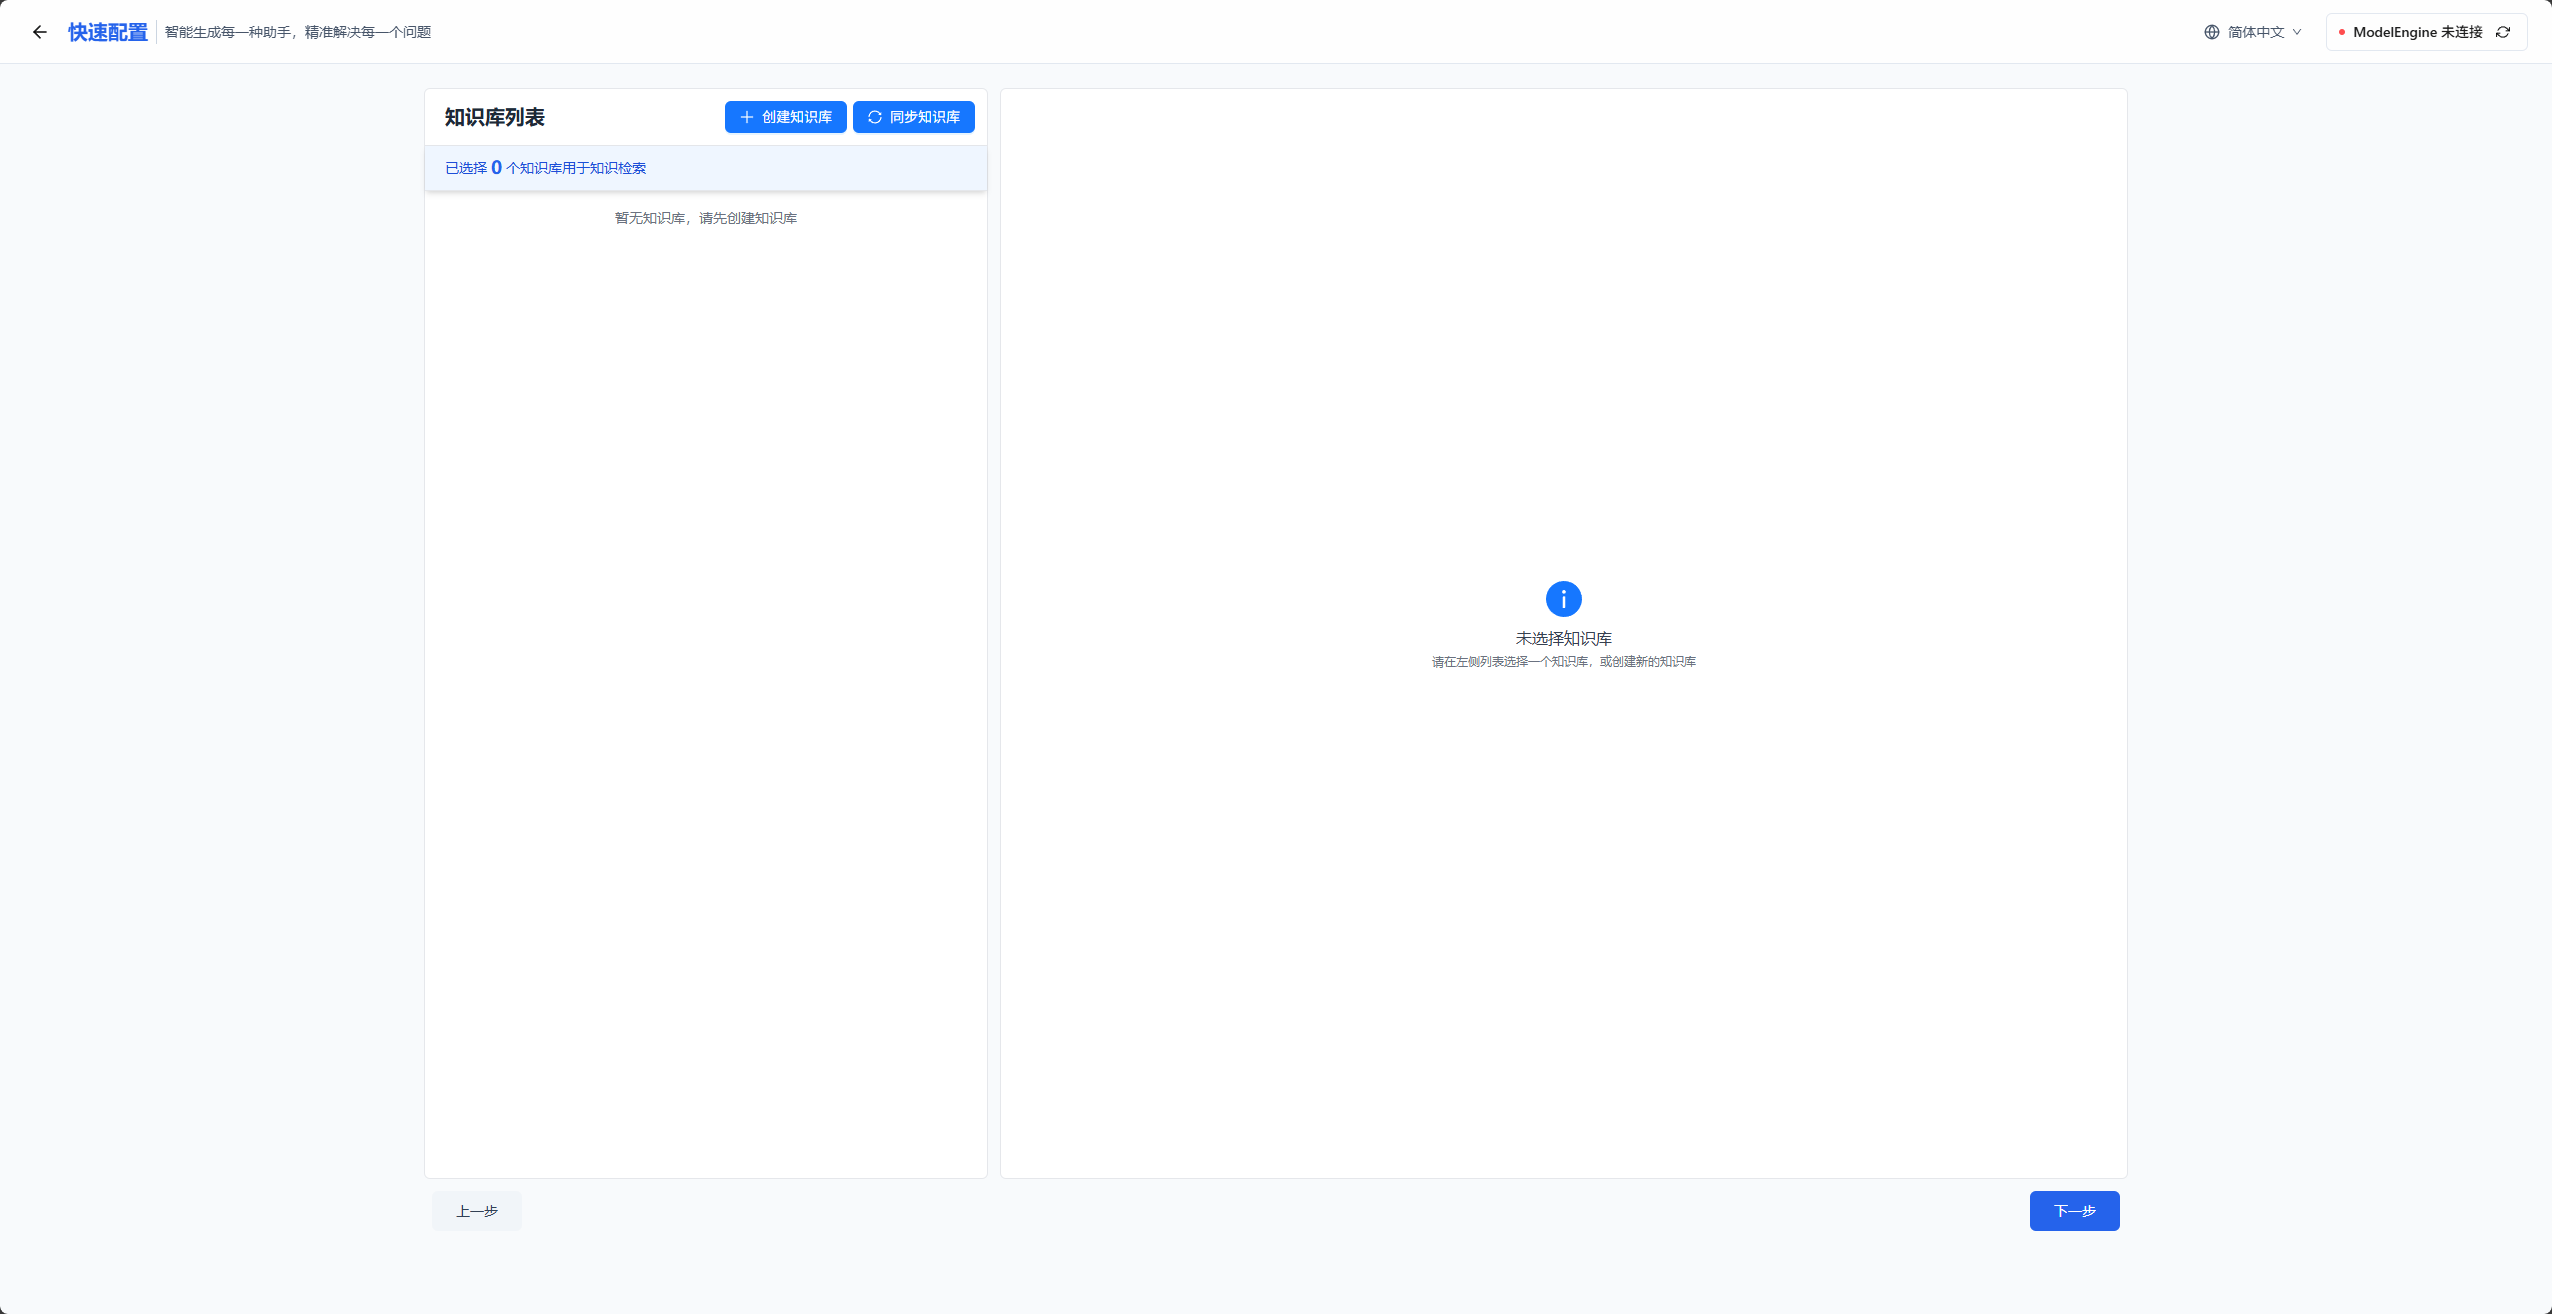Click the 已选择 0 个知识库 banner
The image size is (2552, 1314).
(x=546, y=168)
